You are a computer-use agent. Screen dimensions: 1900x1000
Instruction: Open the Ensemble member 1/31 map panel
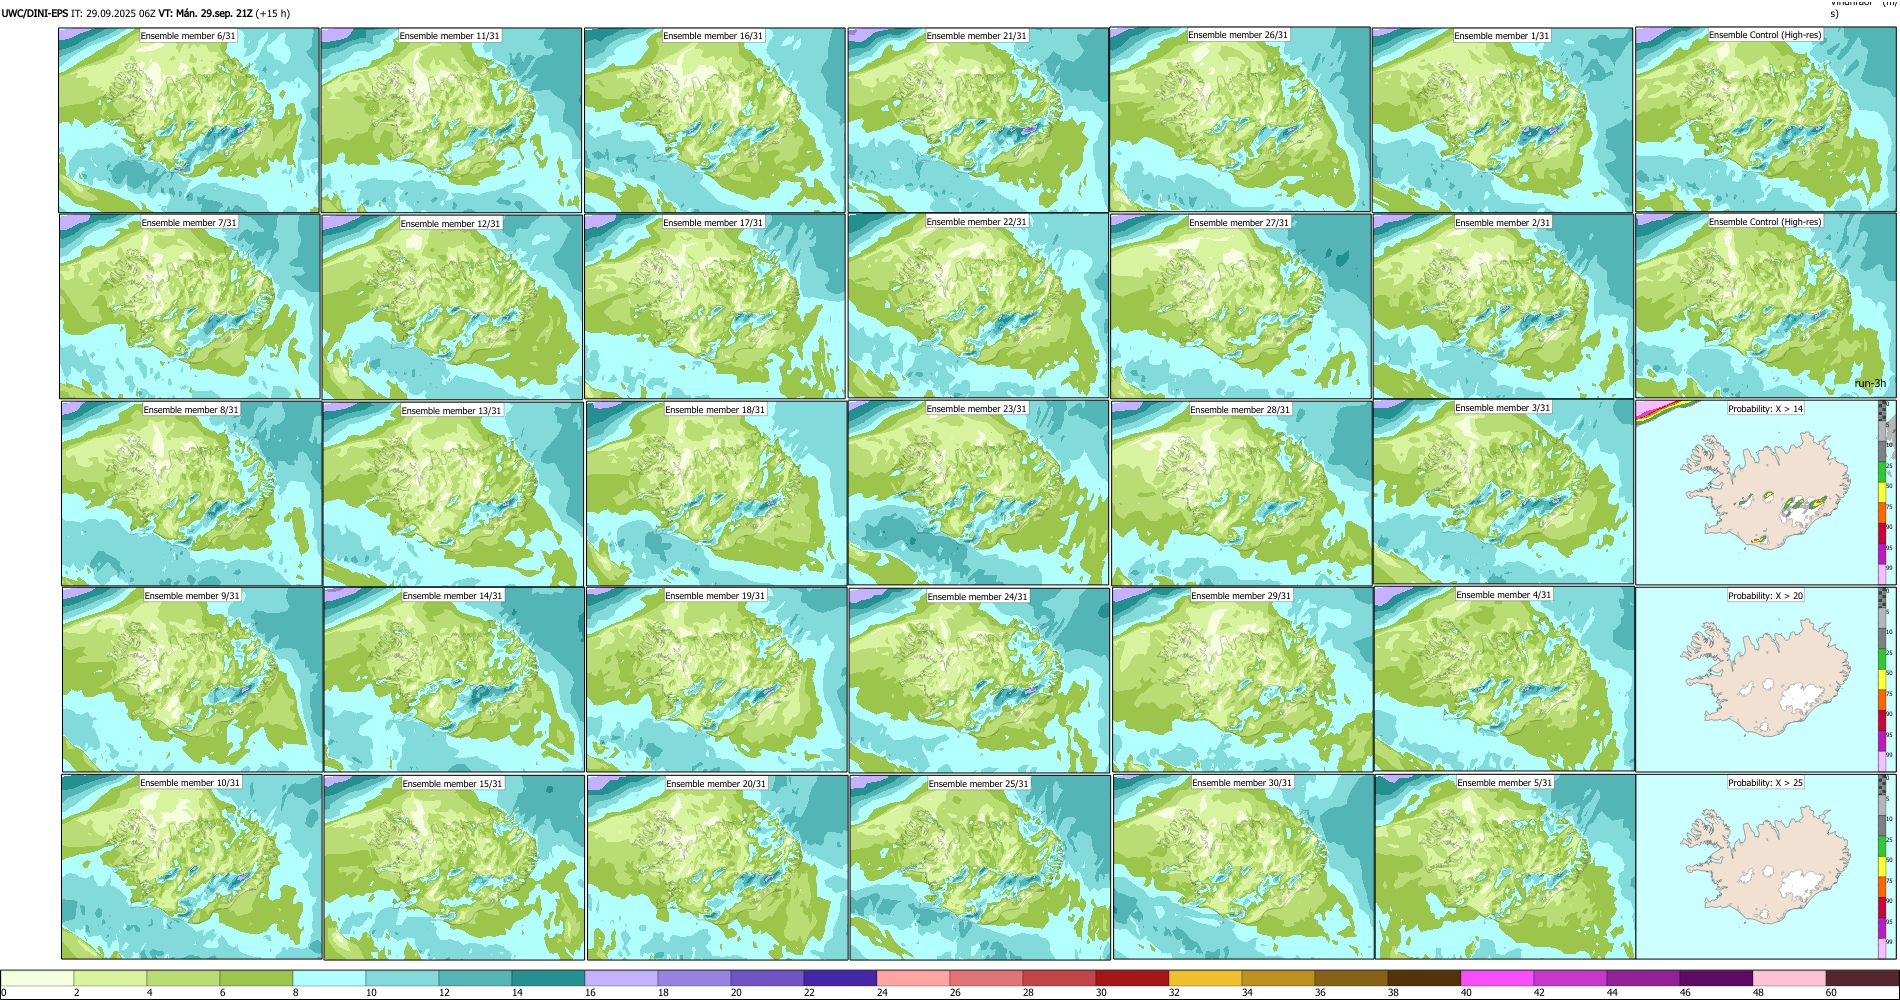[1502, 120]
